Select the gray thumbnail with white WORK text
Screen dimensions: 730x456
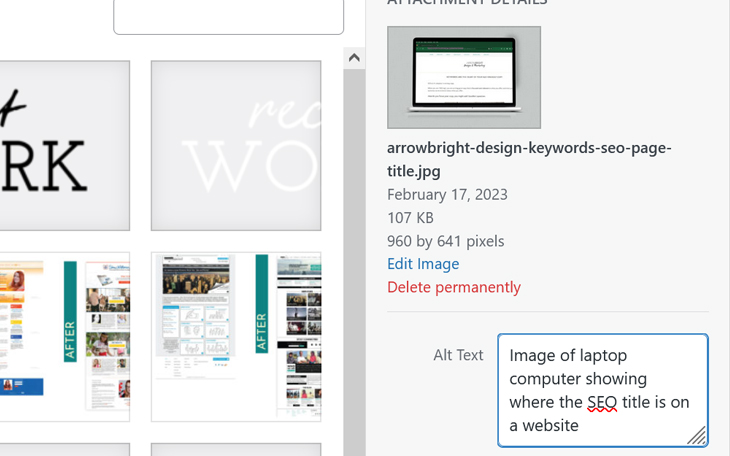tap(236, 145)
